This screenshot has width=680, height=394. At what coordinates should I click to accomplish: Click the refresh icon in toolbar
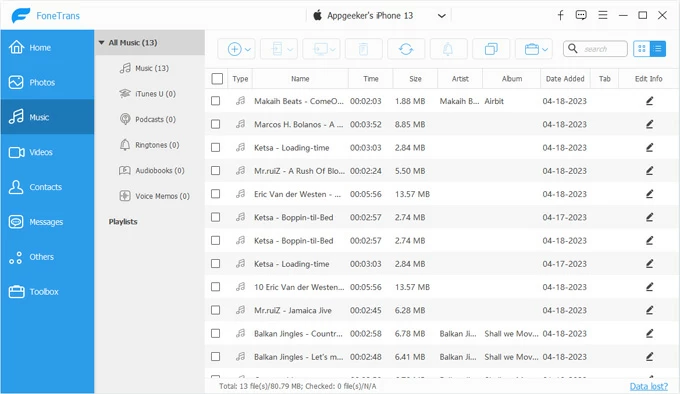pos(406,49)
